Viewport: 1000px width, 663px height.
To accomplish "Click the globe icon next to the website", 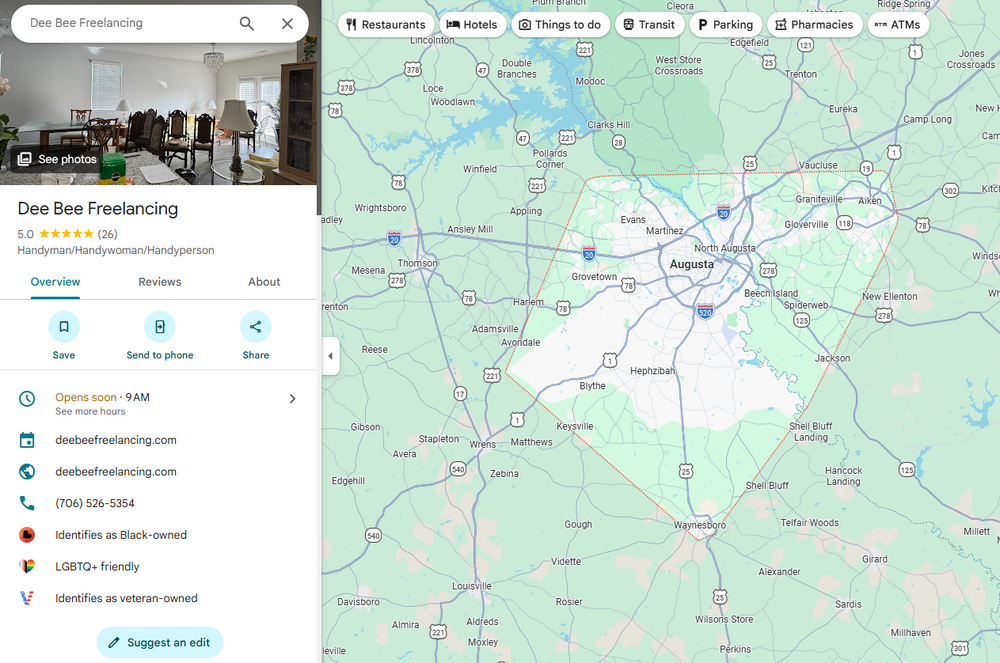I will click(x=26, y=471).
